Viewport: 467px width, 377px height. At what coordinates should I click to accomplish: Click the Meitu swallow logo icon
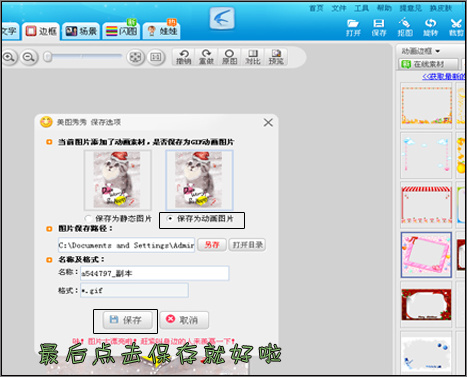[x=222, y=18]
